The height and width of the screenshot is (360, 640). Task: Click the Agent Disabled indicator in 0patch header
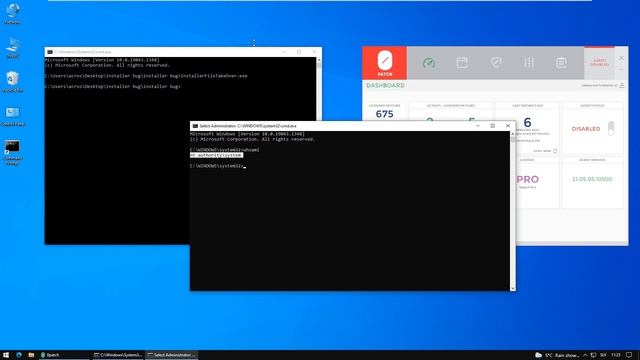pos(599,63)
